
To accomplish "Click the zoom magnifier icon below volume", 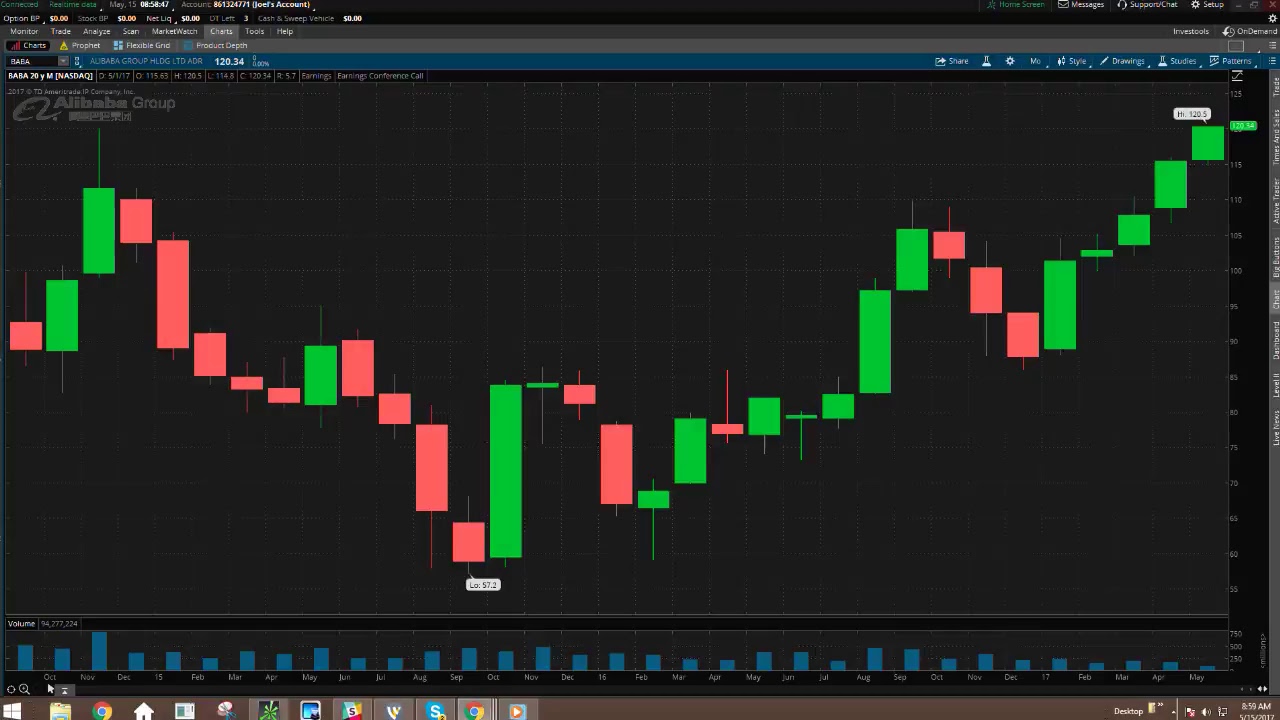I will tap(24, 689).
